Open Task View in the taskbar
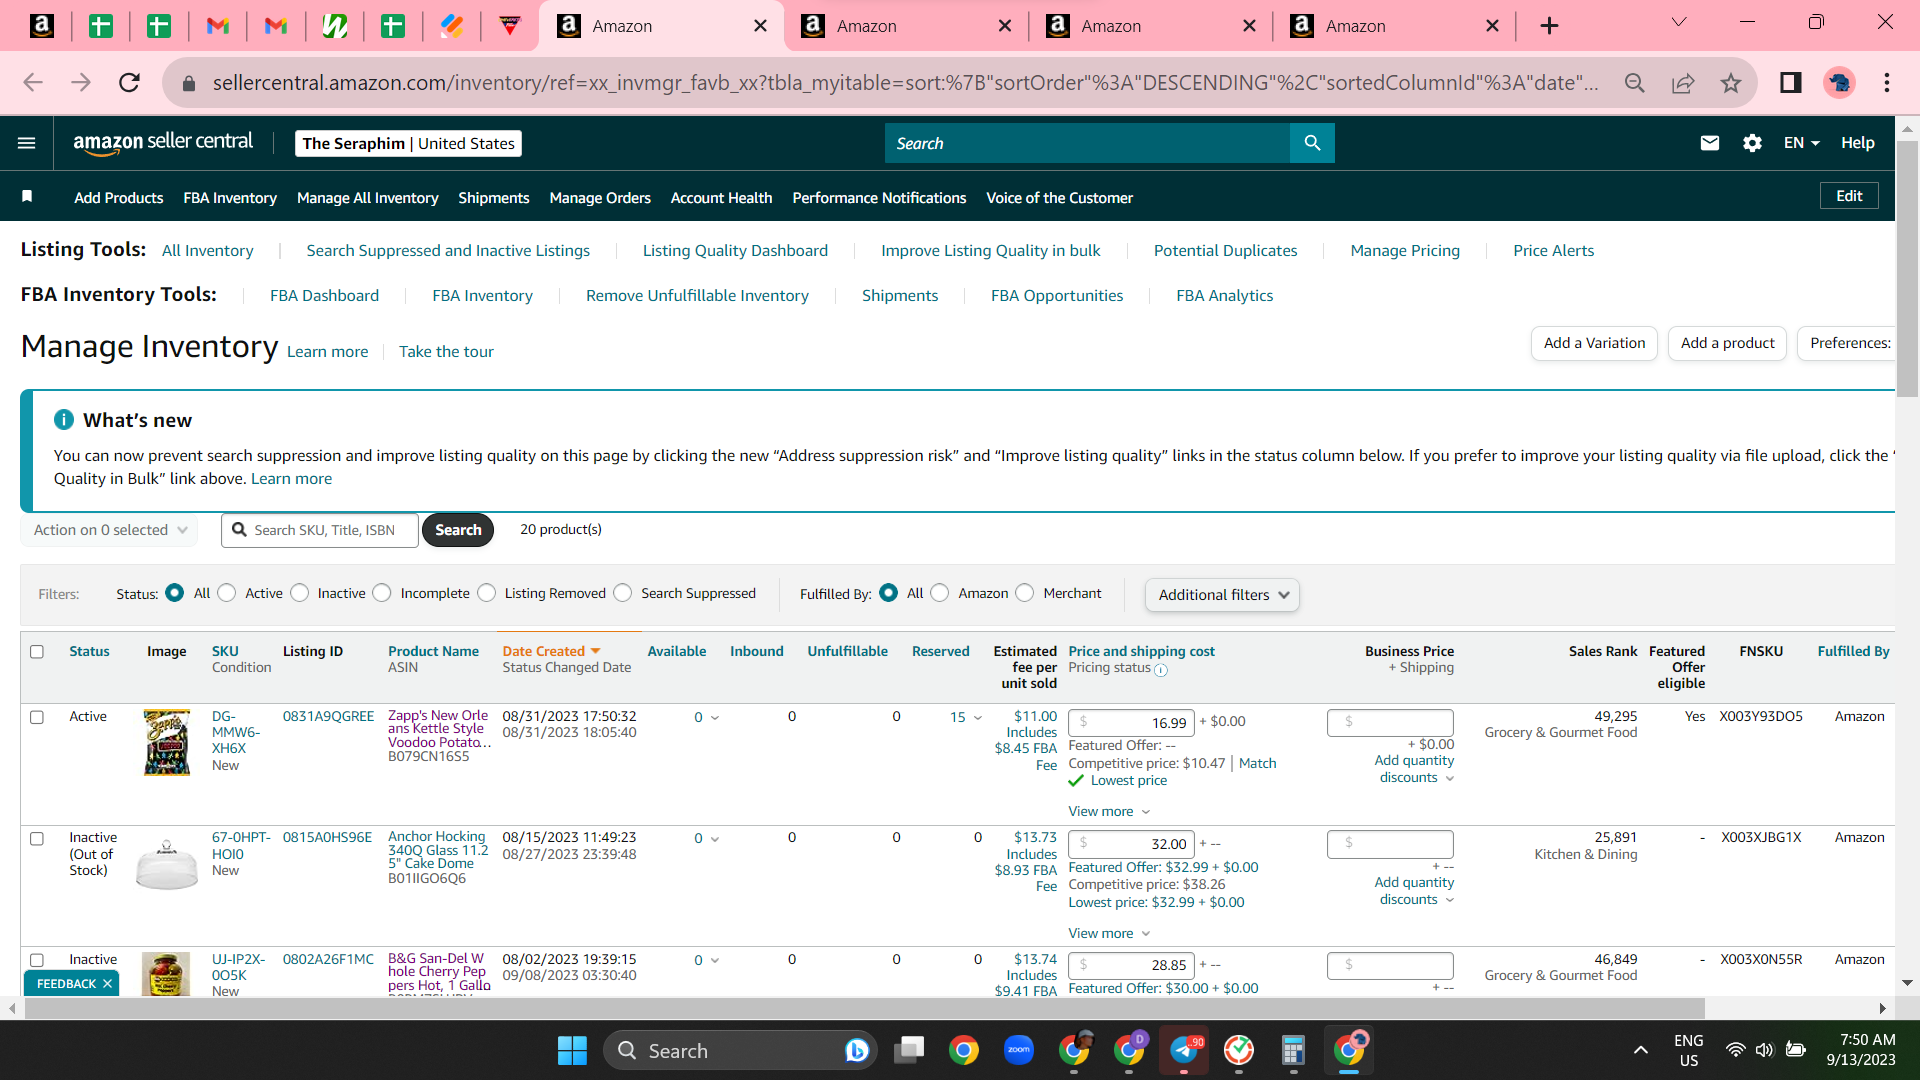Image resolution: width=1920 pixels, height=1080 pixels. point(909,1050)
